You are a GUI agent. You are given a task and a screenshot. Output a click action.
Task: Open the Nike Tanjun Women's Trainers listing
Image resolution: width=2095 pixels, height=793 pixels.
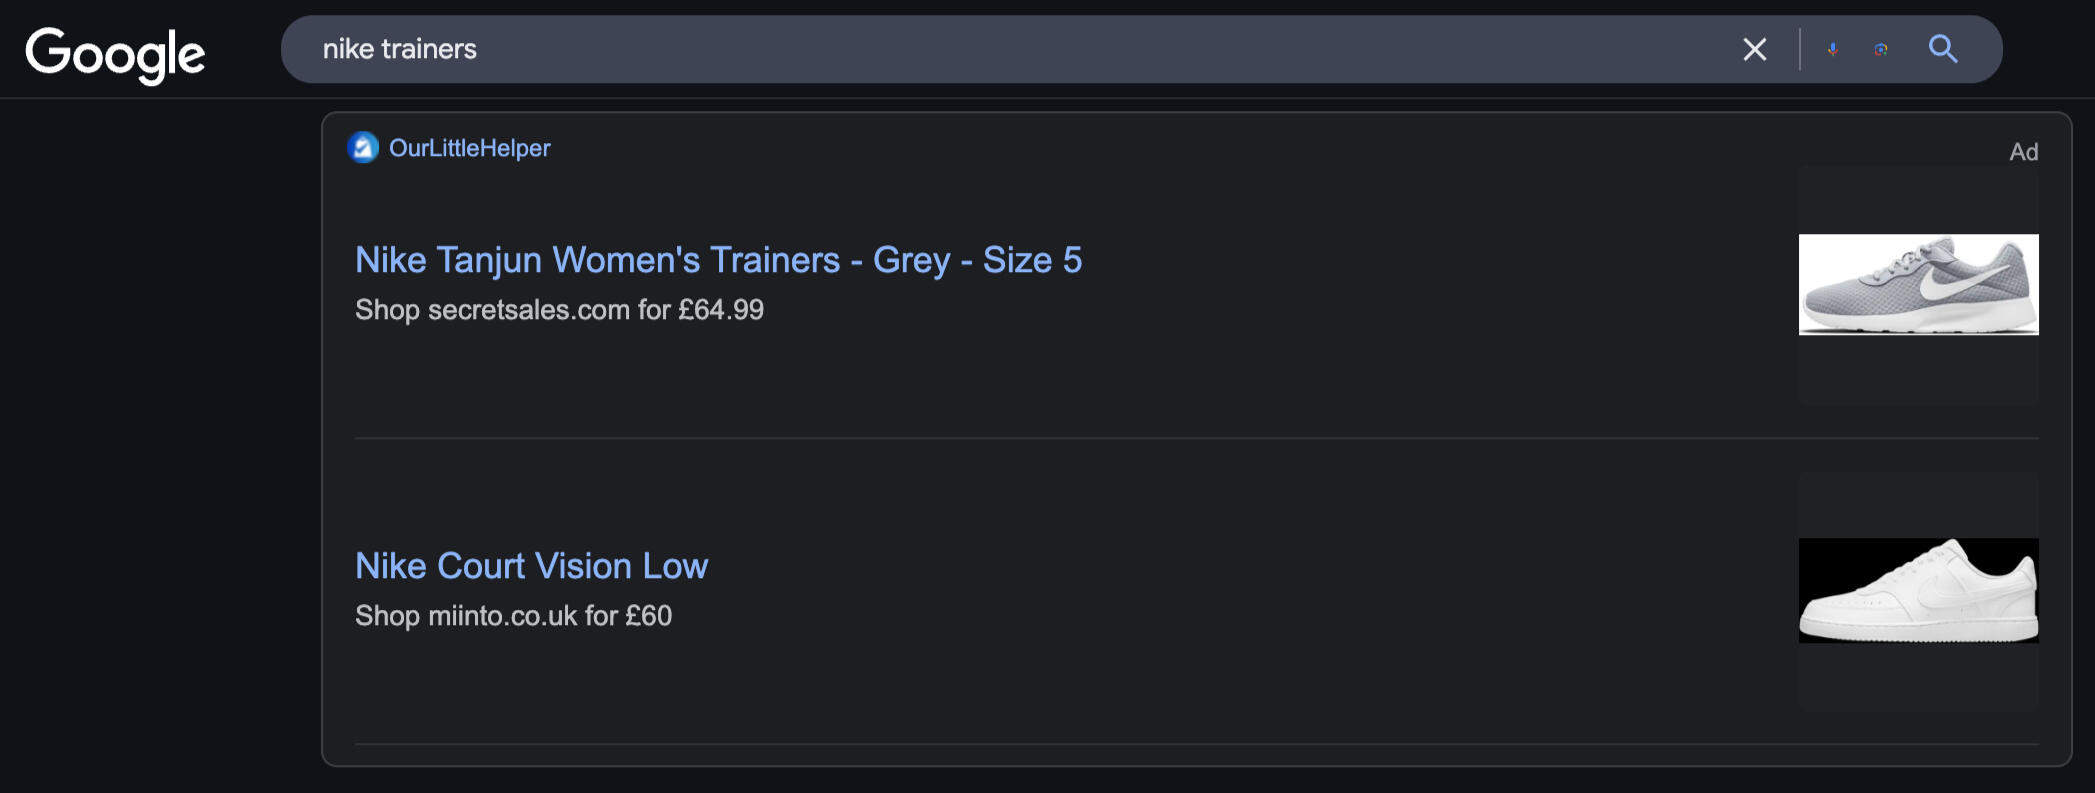718,260
